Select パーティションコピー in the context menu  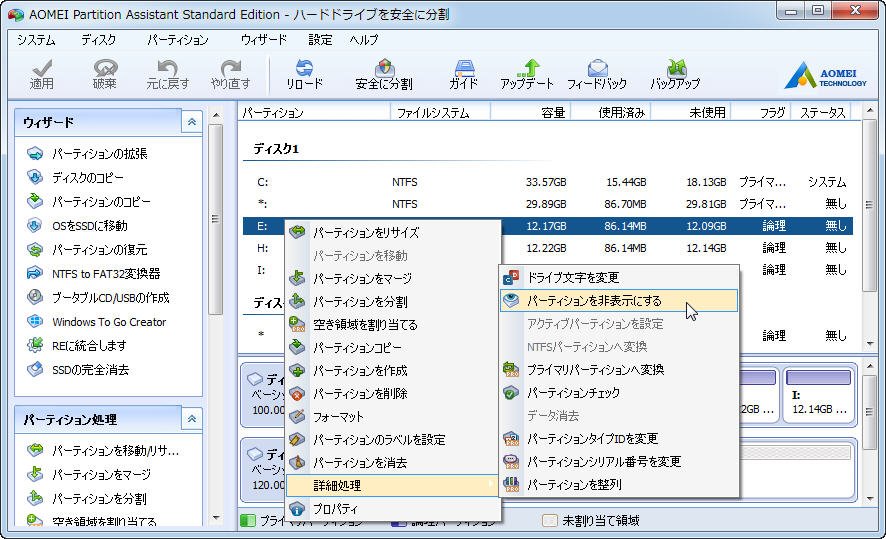pyautogui.click(x=393, y=347)
